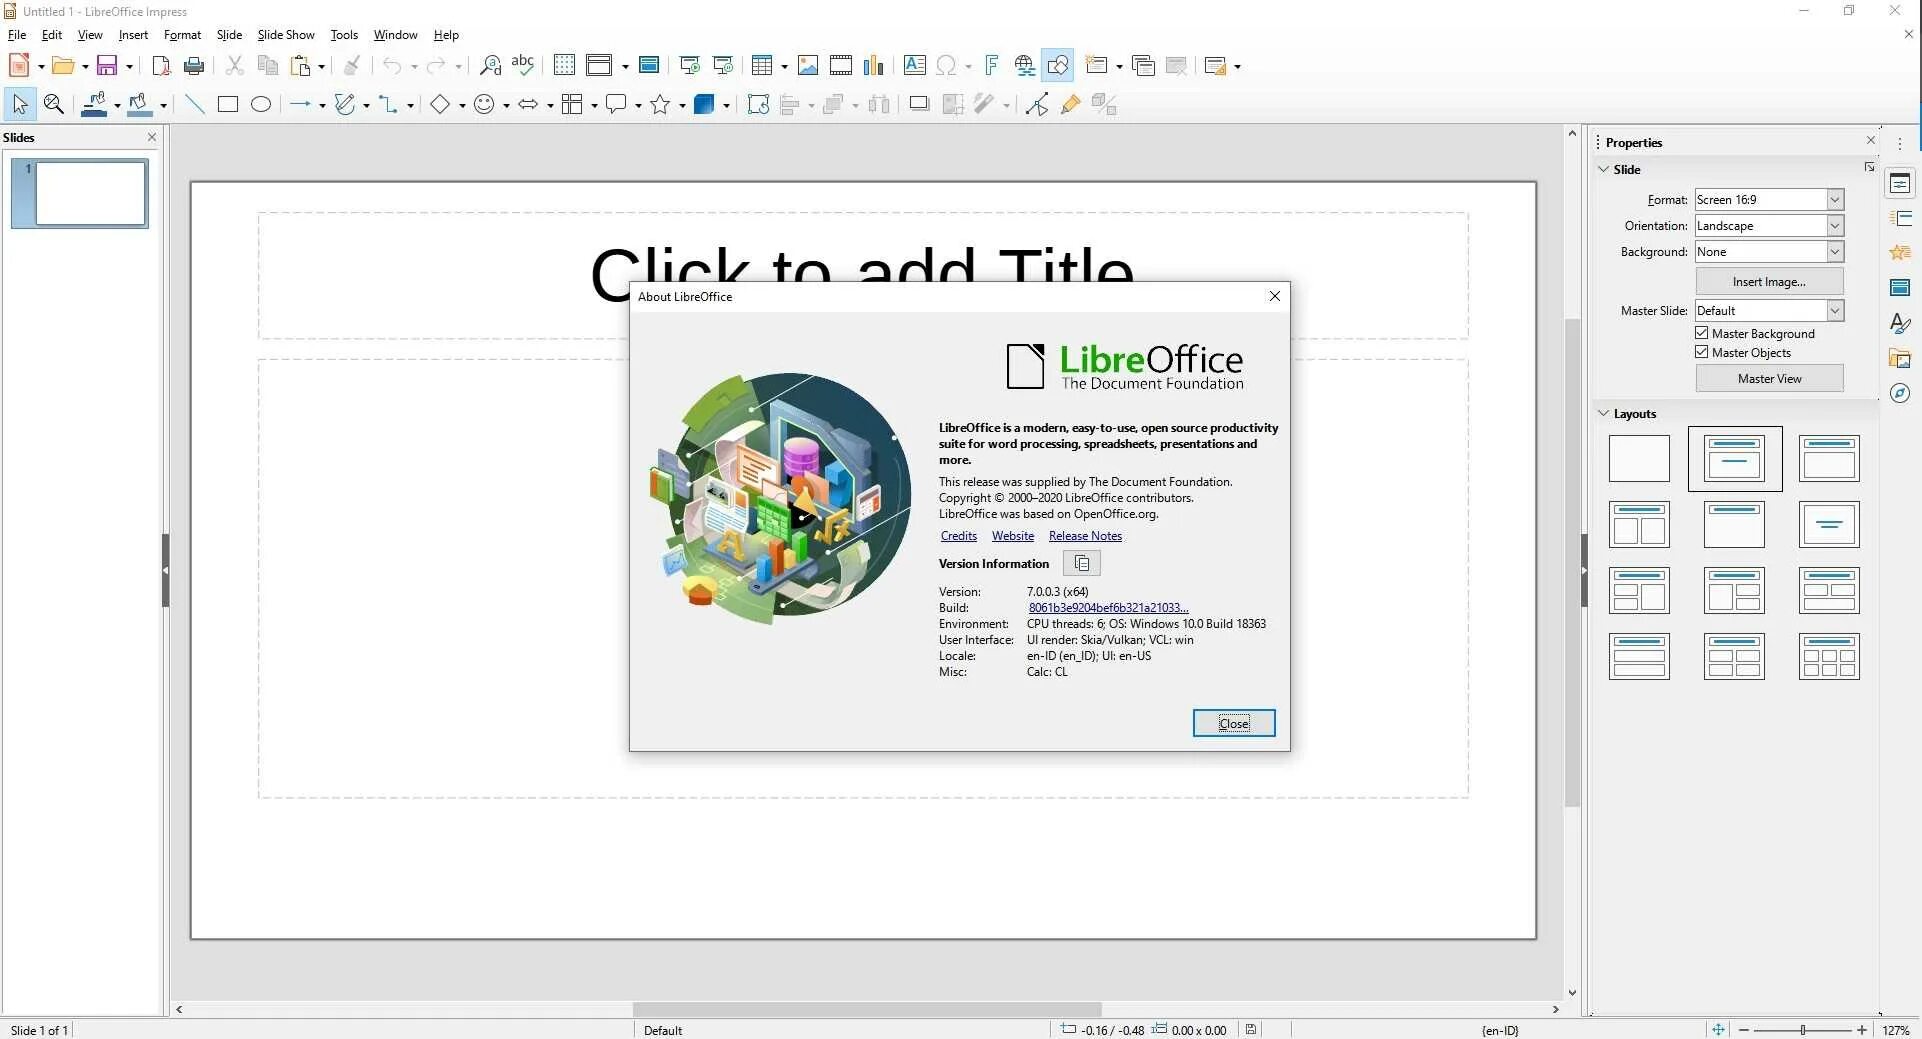The width and height of the screenshot is (1922, 1039).
Task: Click the Export as PDF icon
Action: (160, 66)
